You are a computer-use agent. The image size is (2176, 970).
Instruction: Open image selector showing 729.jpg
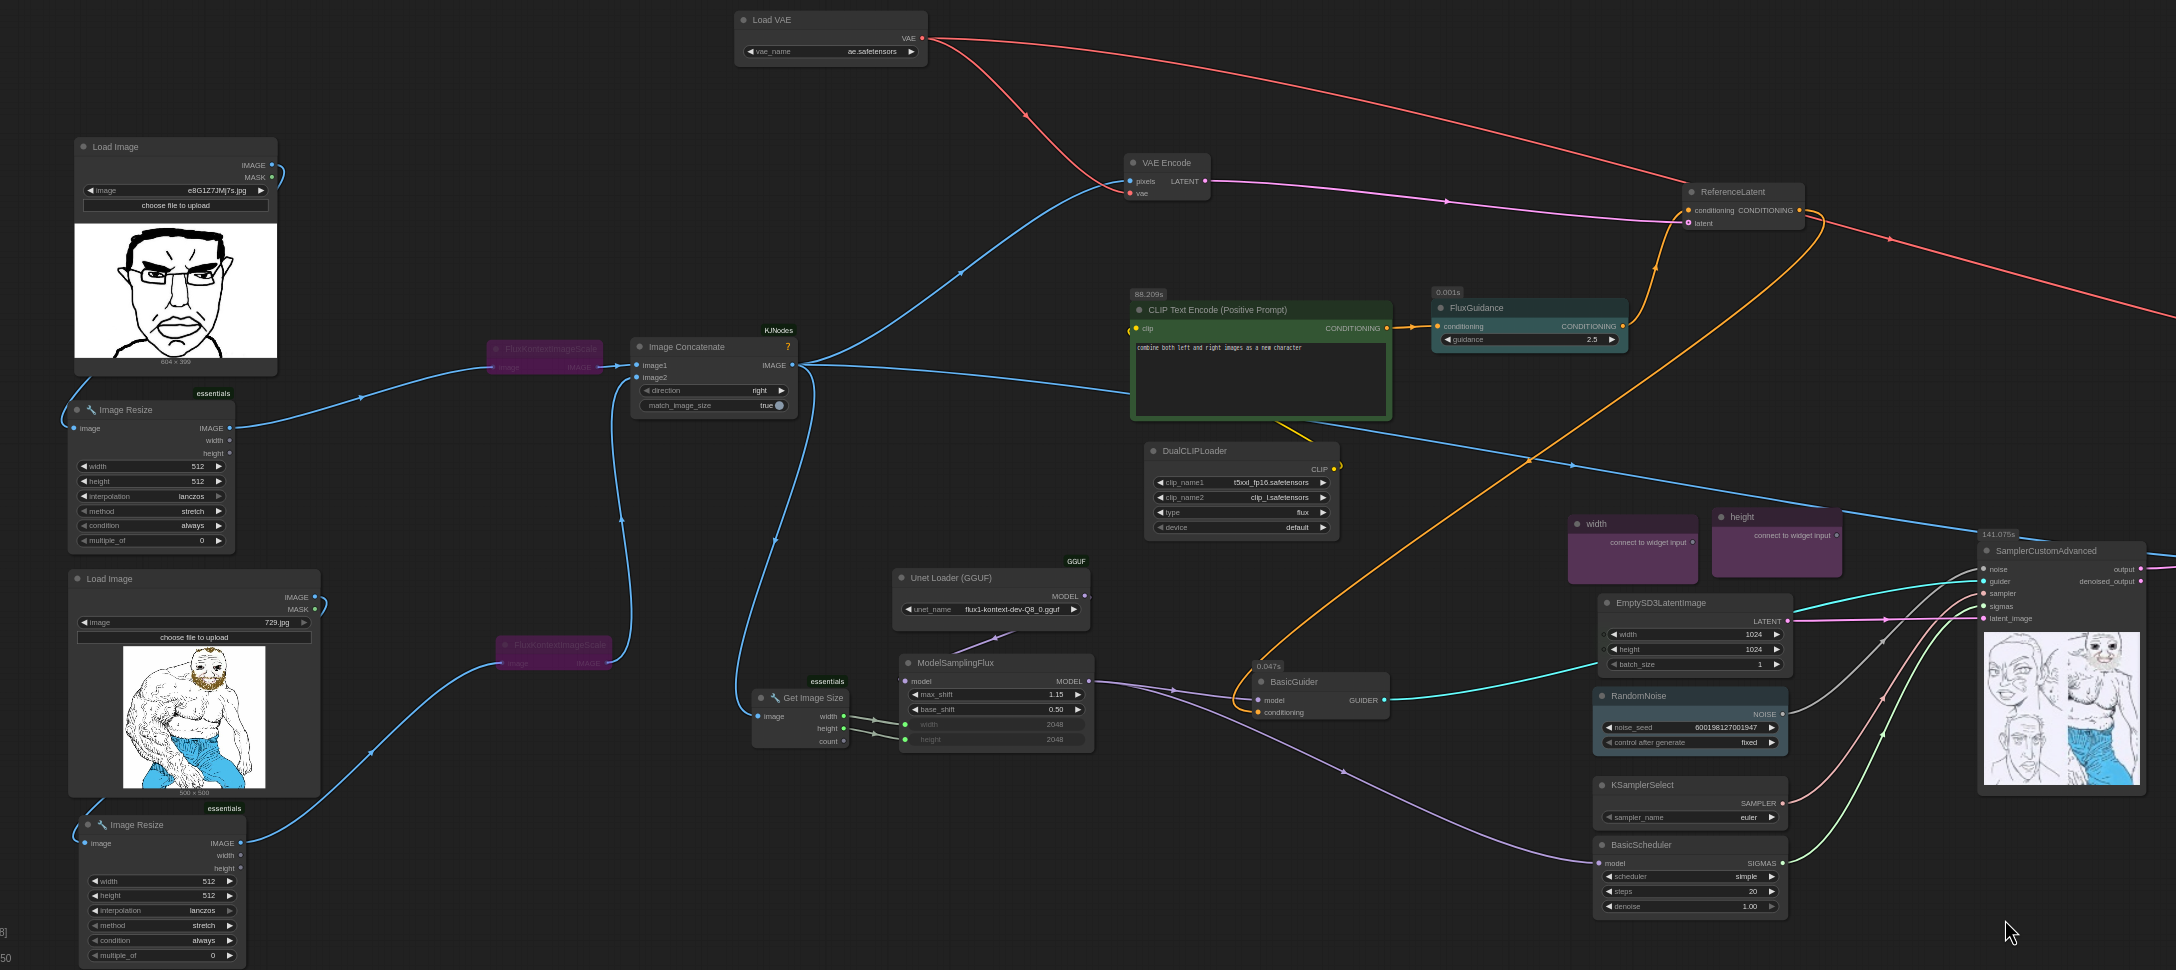tap(194, 623)
